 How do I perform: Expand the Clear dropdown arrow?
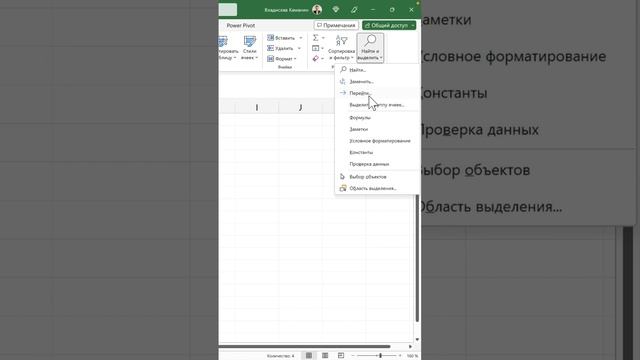click(322, 59)
